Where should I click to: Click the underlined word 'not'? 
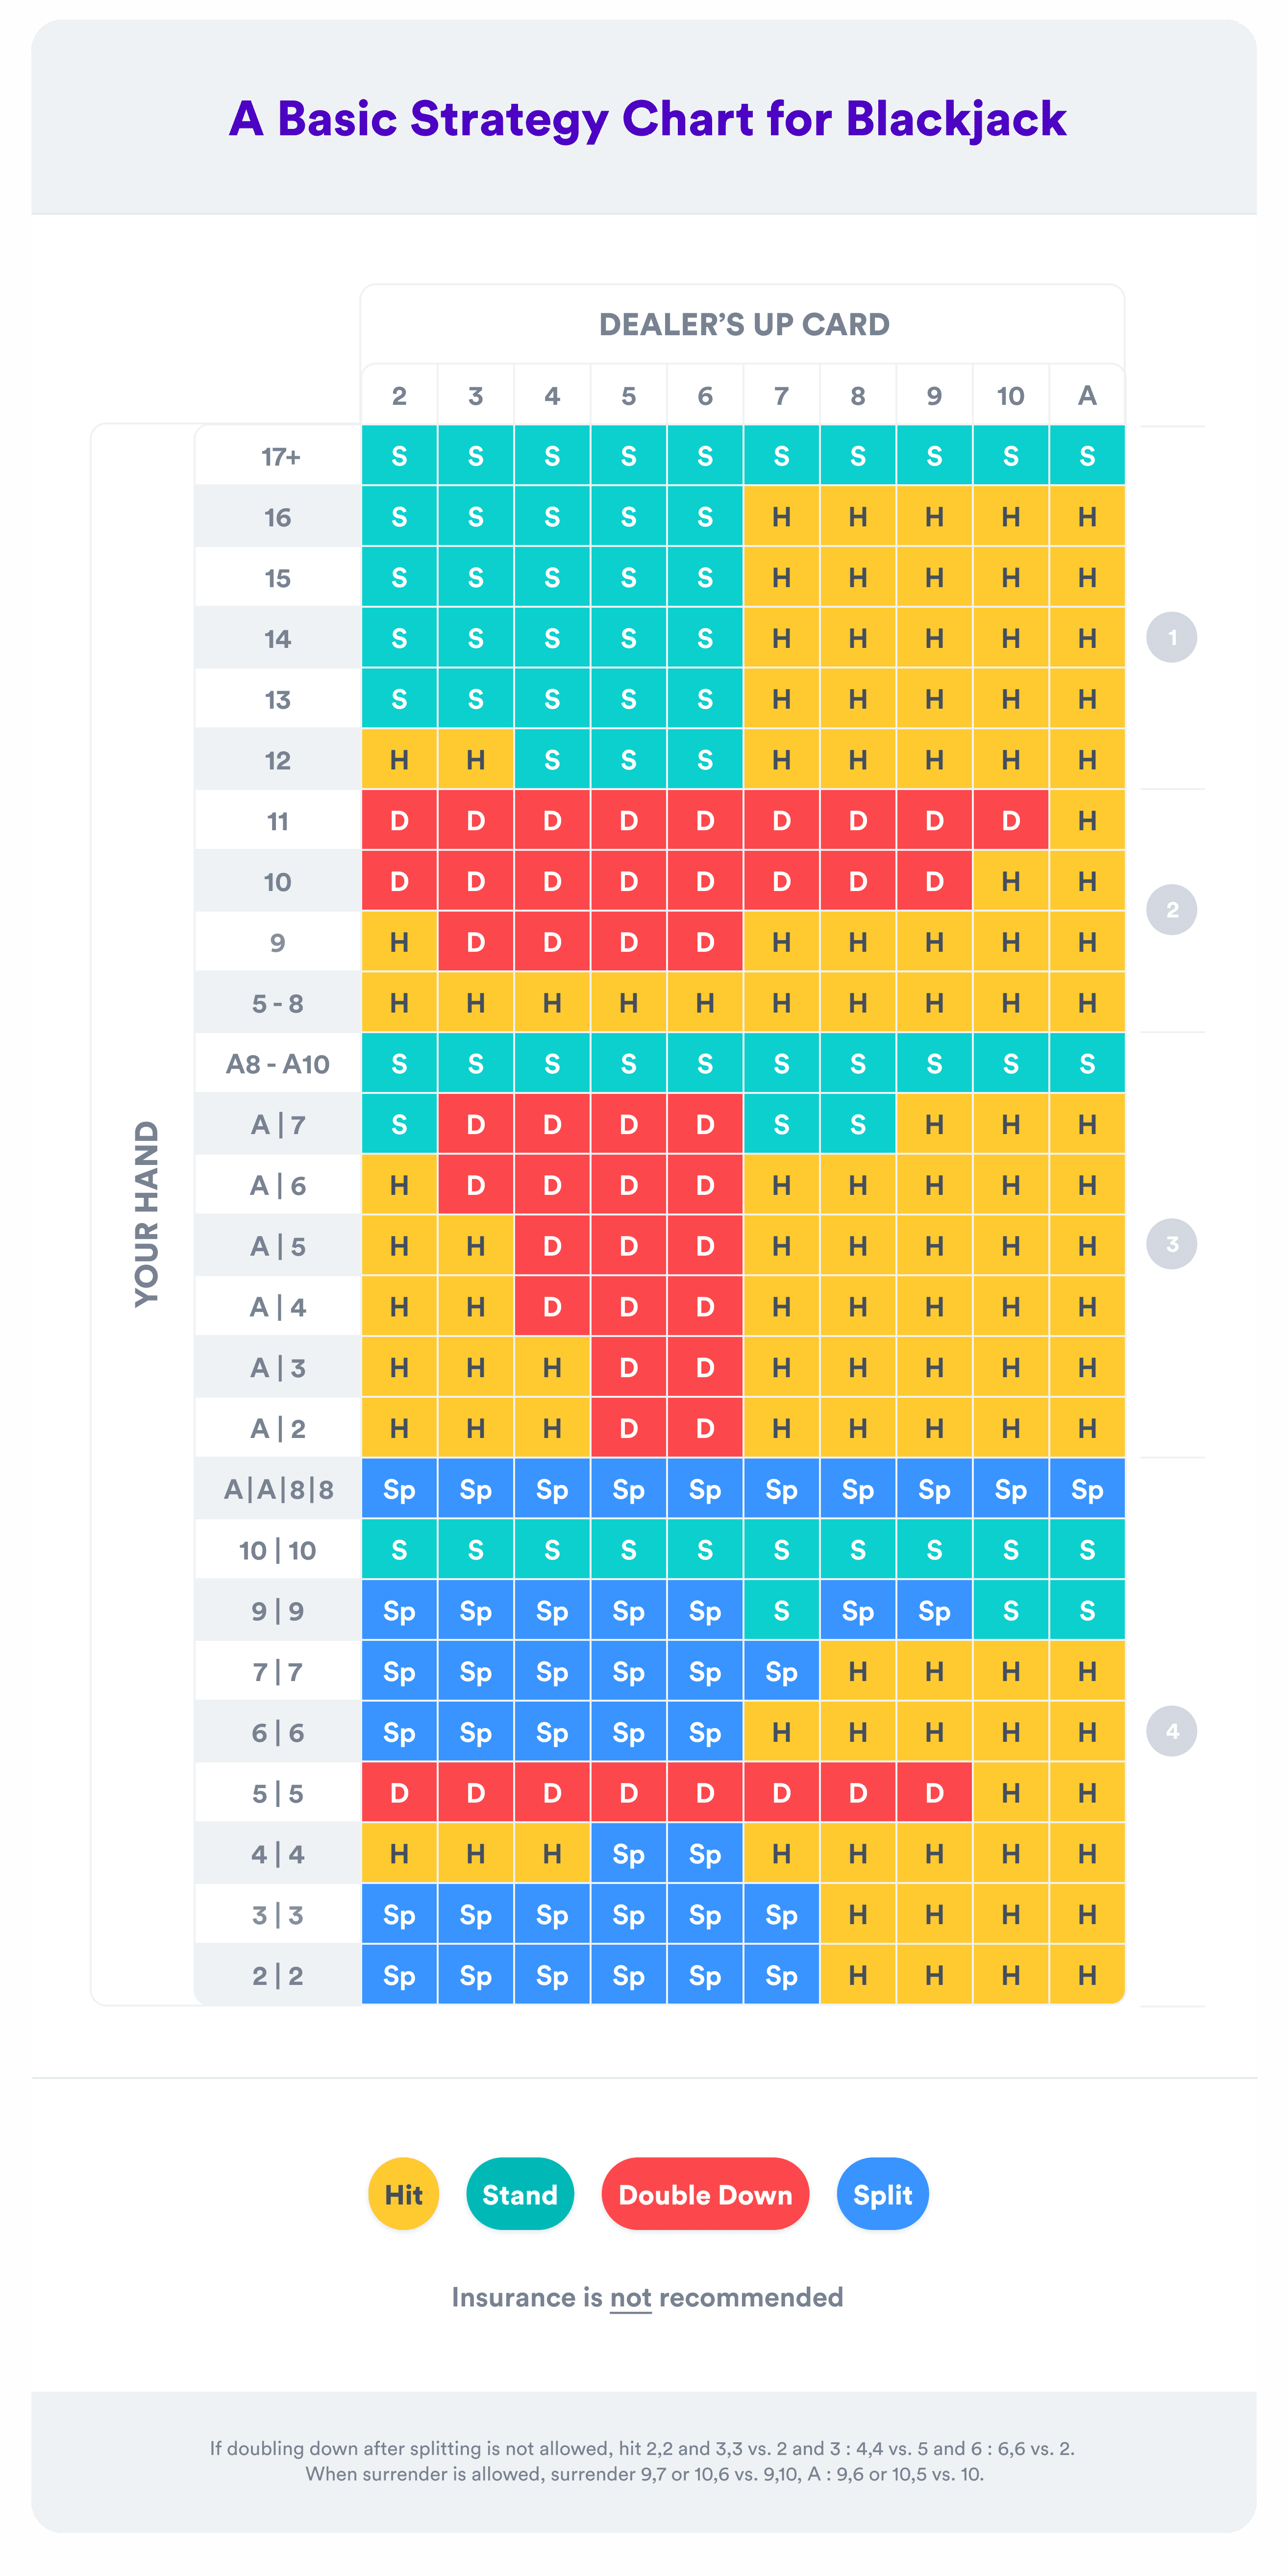[631, 2298]
